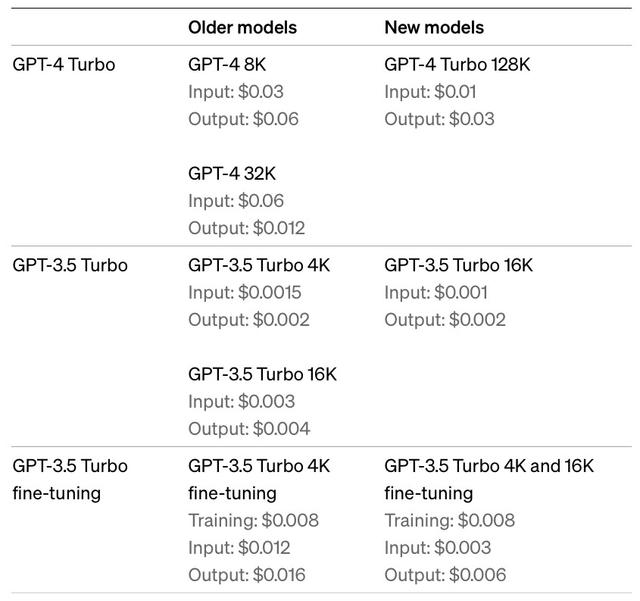This screenshot has height=601, width=640.
Task: Click new GPT-3.5 Turbo 16K model name
Action: click(458, 265)
